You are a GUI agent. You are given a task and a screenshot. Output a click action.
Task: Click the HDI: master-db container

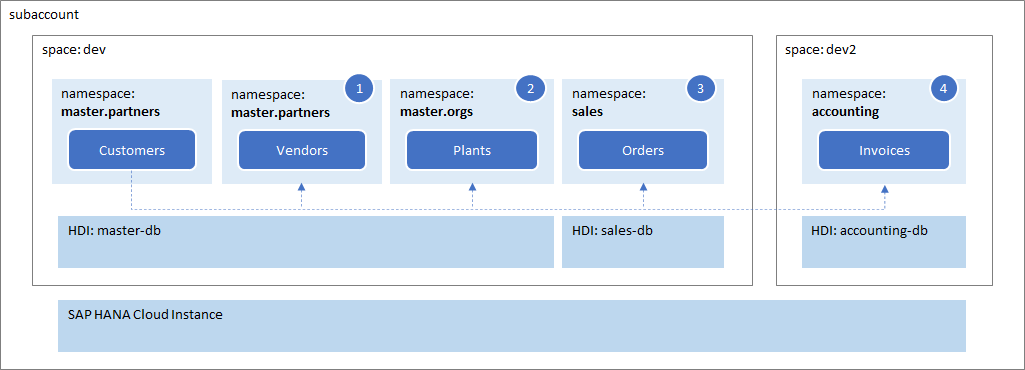[306, 242]
